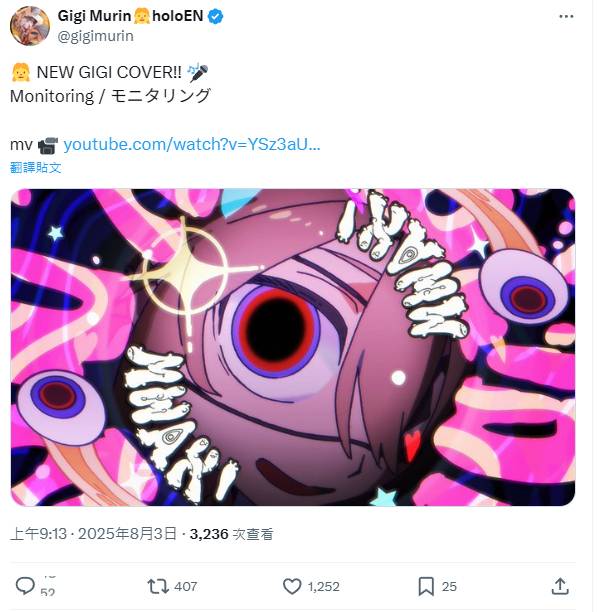Like the post with the heart icon

pos(292,586)
